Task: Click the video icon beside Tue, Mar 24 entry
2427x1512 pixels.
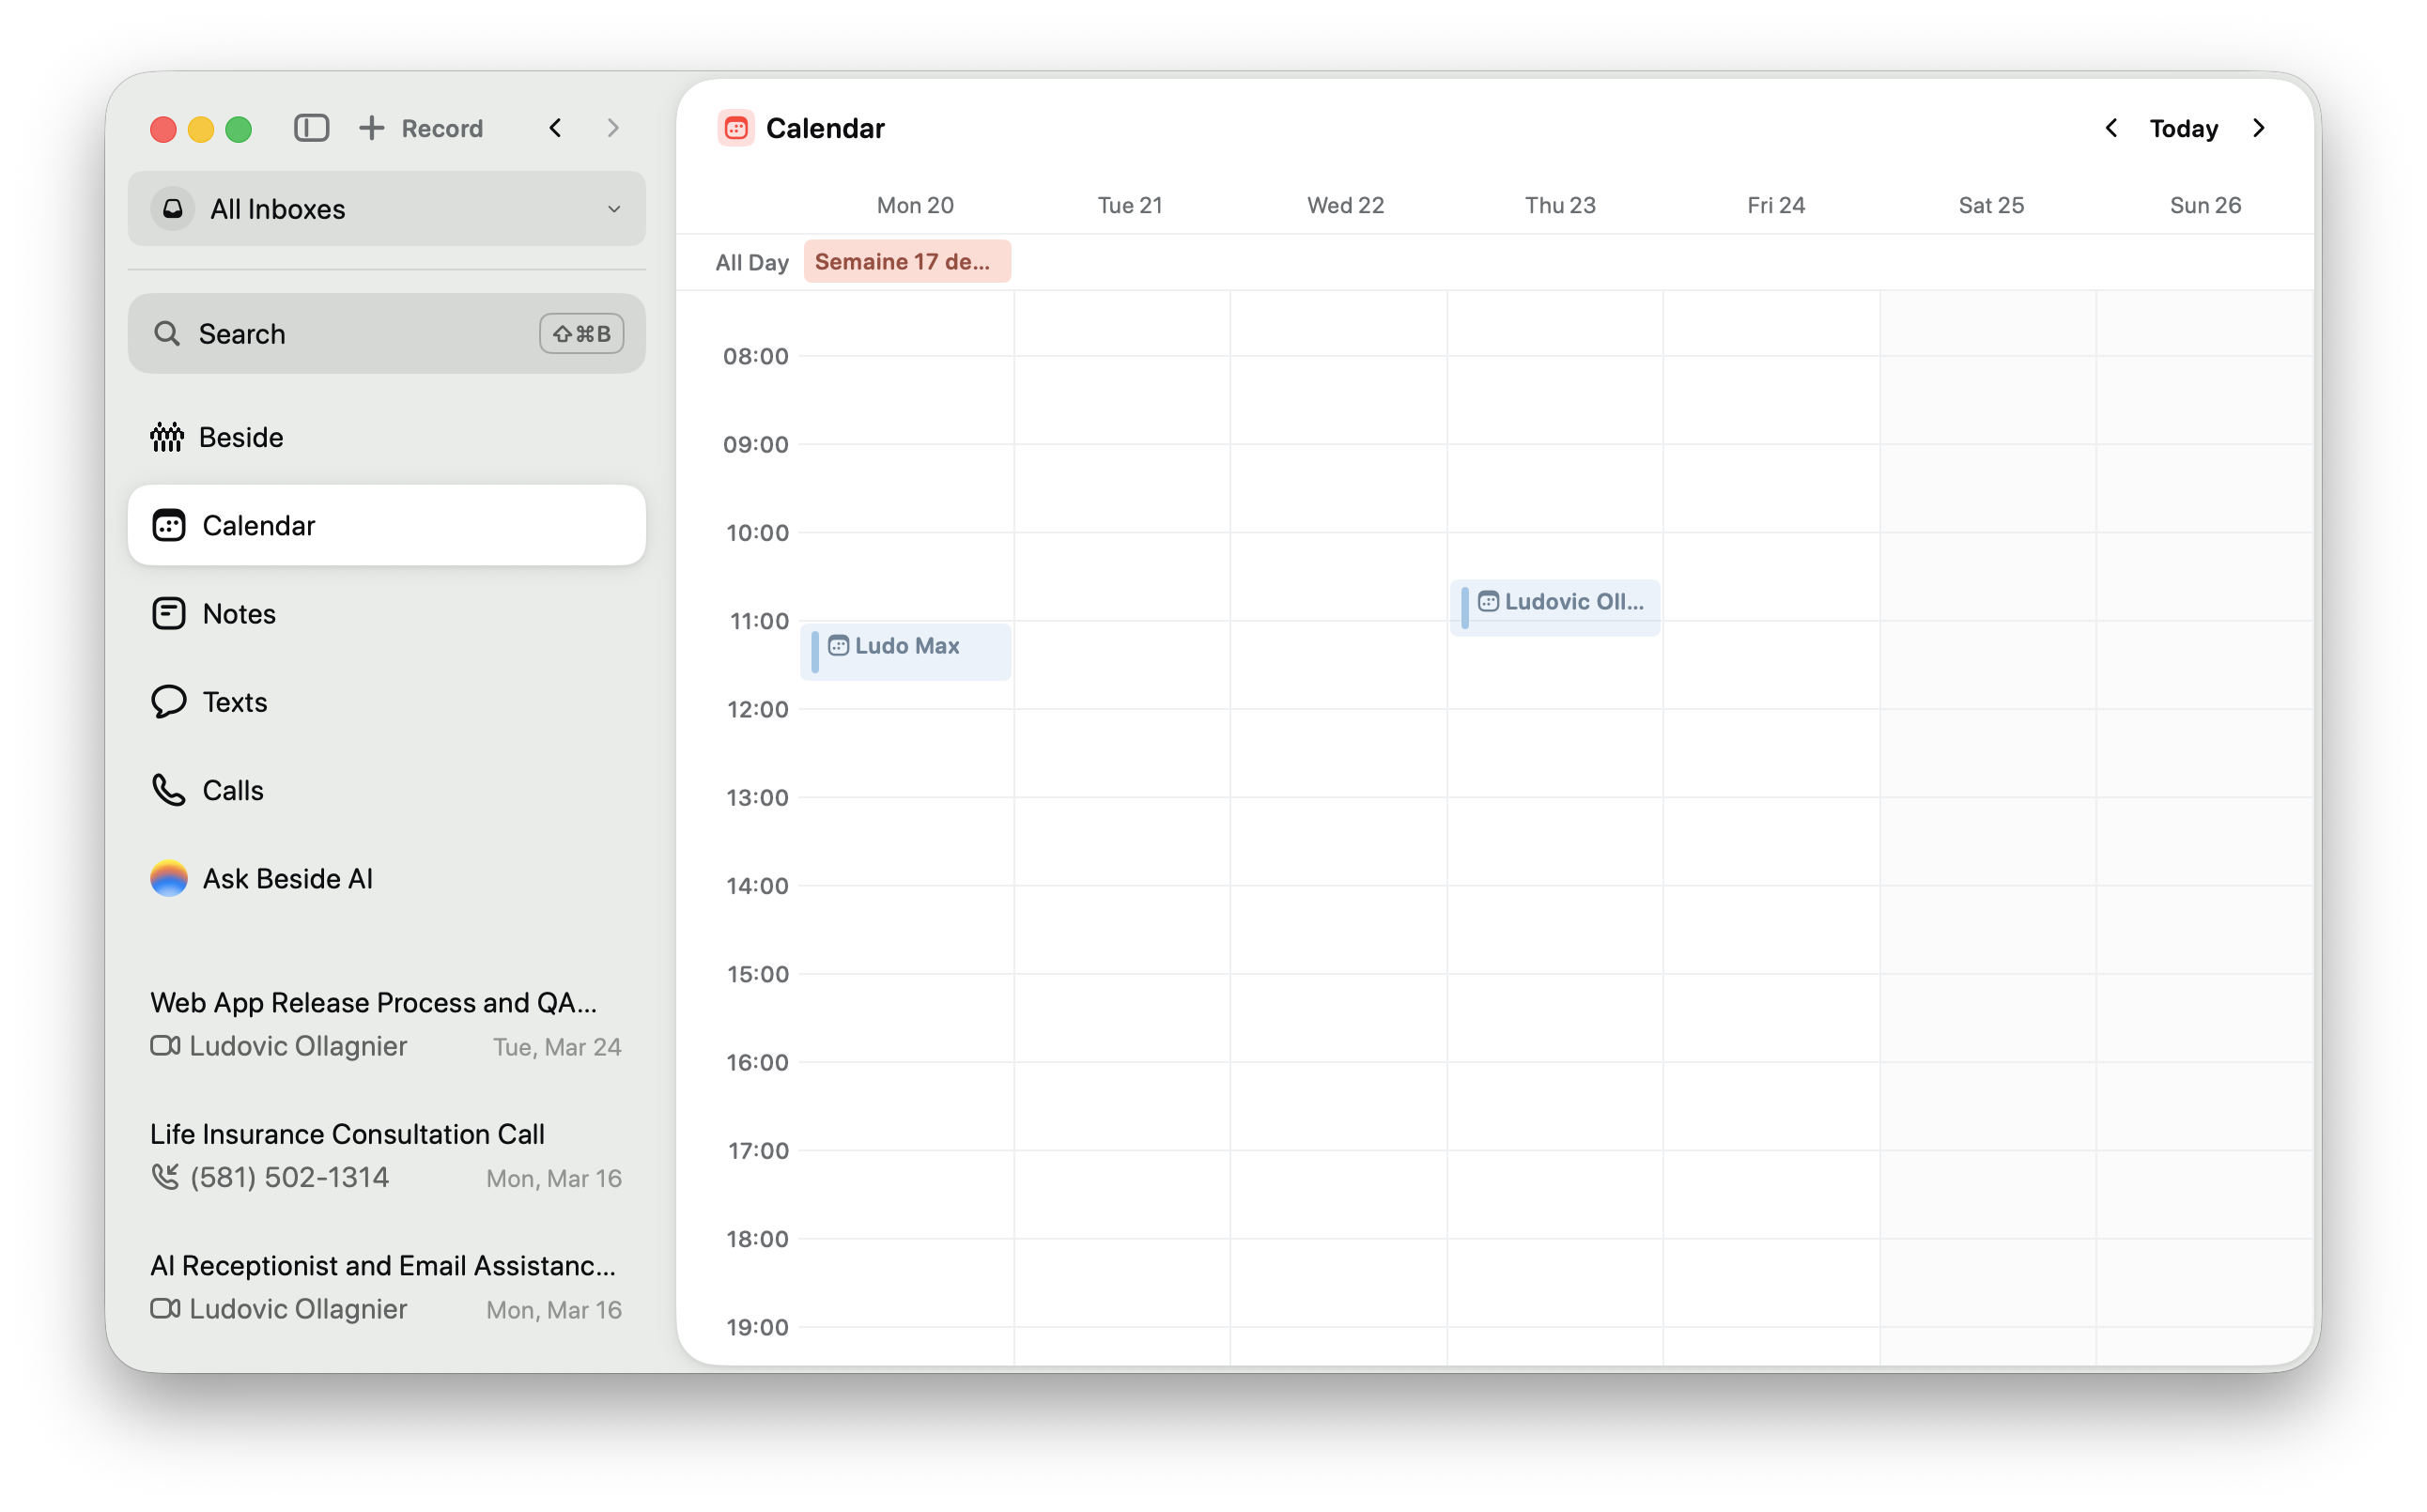Action: click(165, 1046)
